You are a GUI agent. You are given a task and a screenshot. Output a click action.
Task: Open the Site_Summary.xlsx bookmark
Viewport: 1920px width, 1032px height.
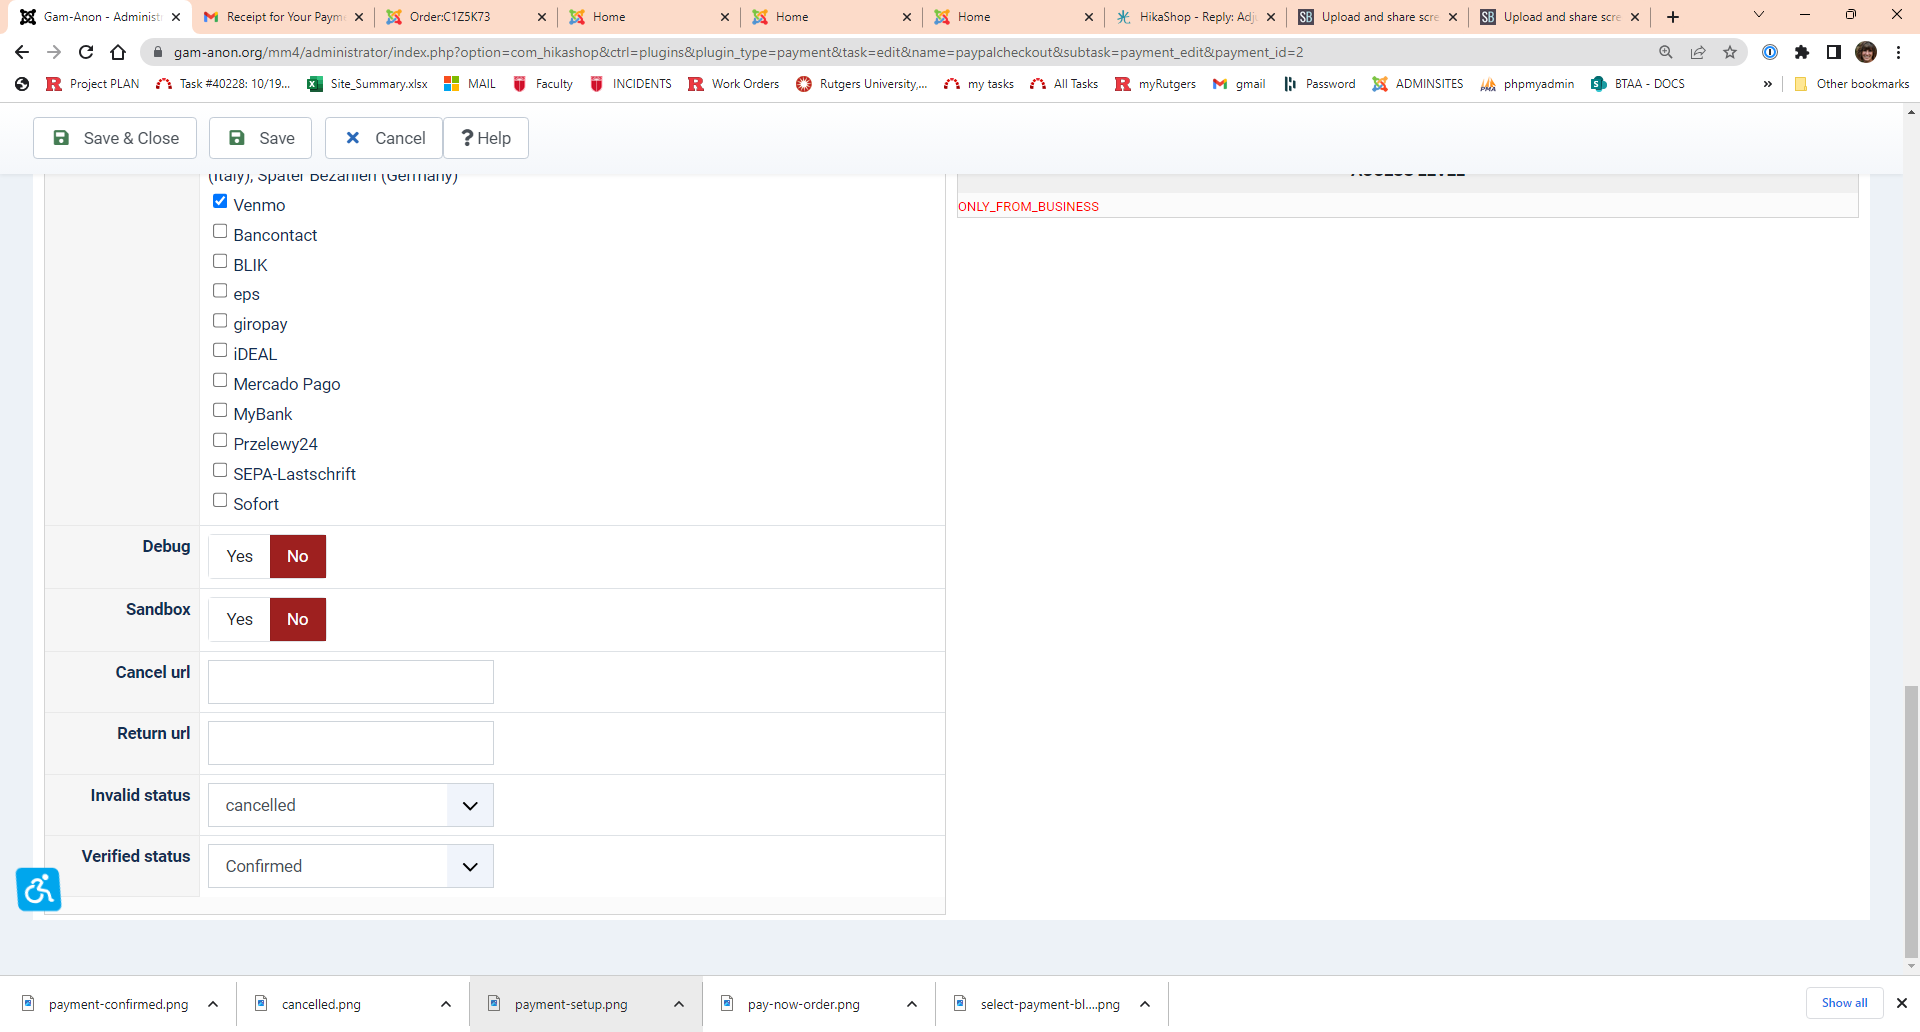[x=368, y=84]
